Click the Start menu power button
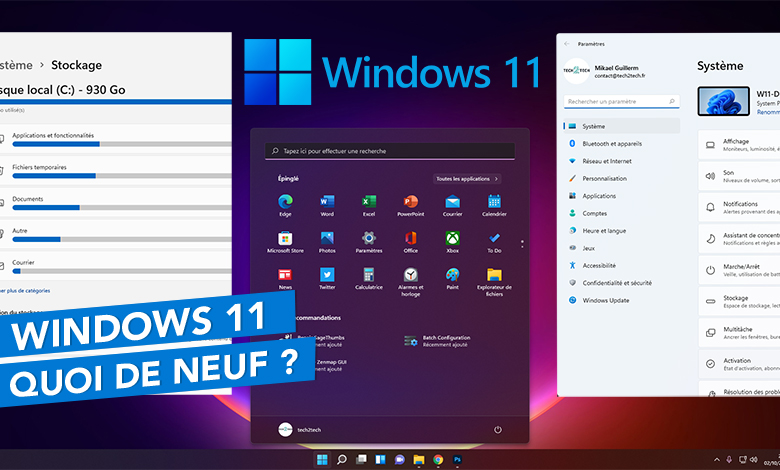This screenshot has height=470, width=780. 497,430
